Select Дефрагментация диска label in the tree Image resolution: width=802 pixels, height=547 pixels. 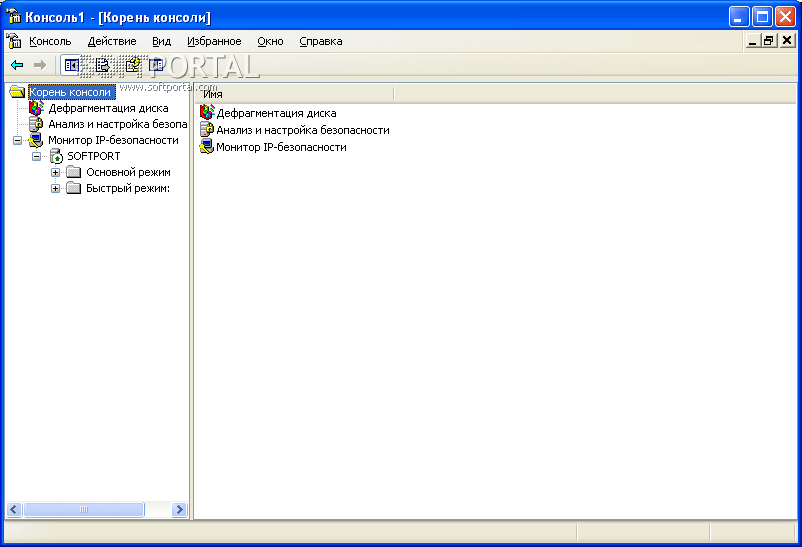click(x=108, y=108)
